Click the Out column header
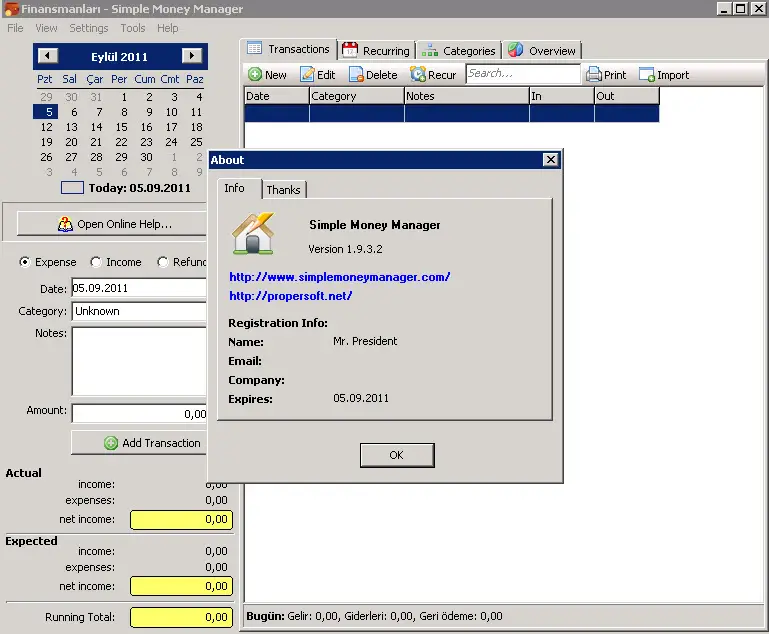This screenshot has width=769, height=634. [x=627, y=96]
